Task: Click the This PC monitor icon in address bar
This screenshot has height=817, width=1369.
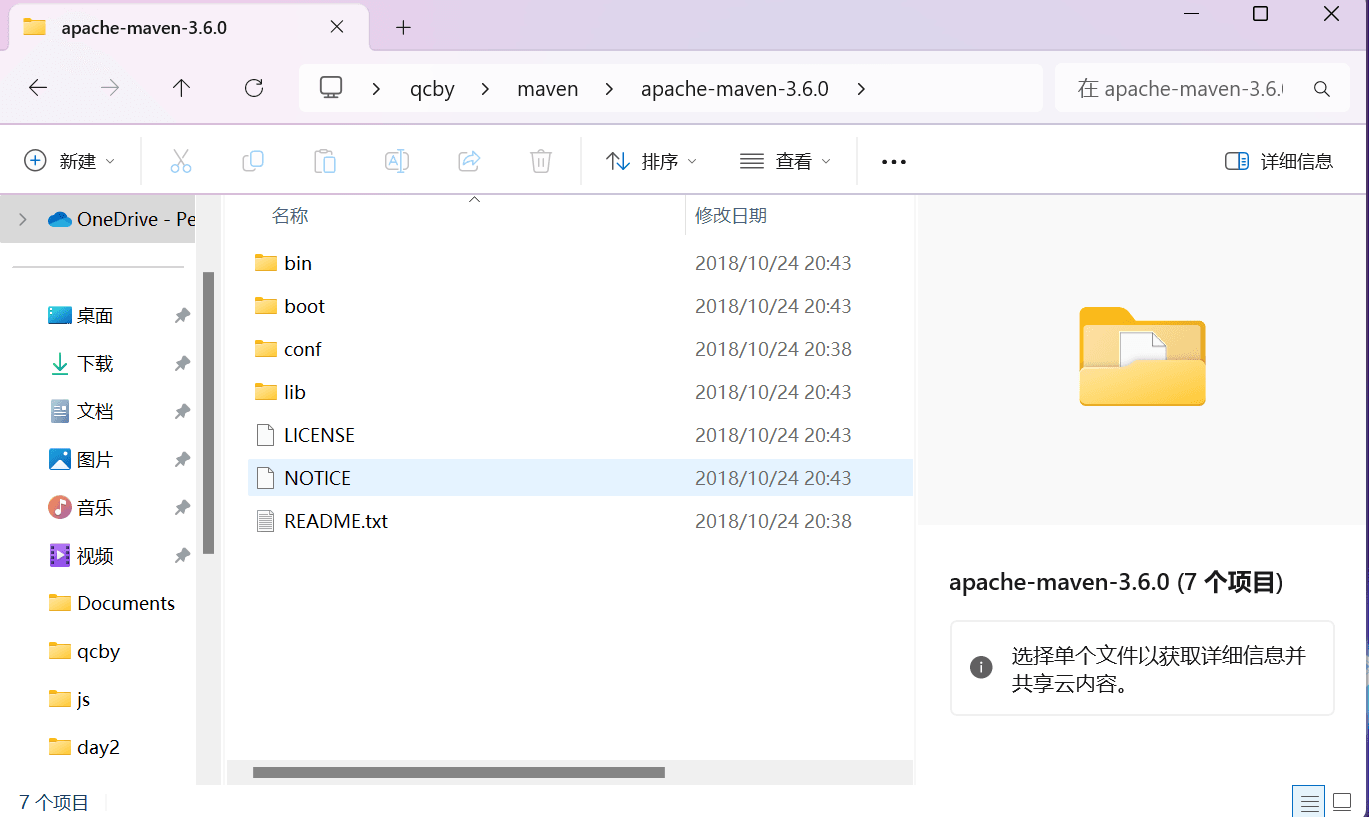Action: (x=331, y=88)
